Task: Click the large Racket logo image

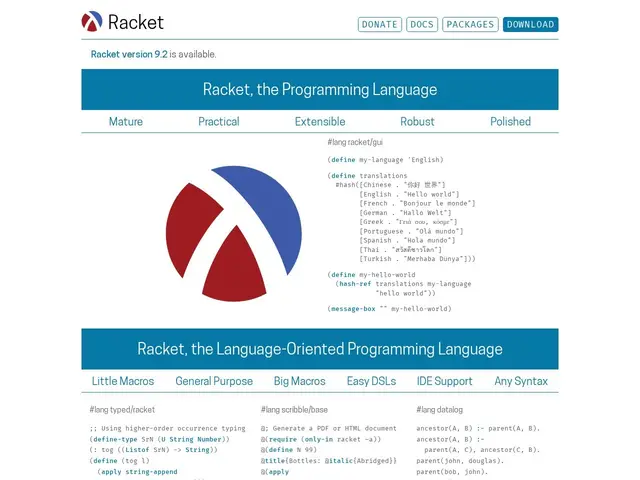Action: 234,233
